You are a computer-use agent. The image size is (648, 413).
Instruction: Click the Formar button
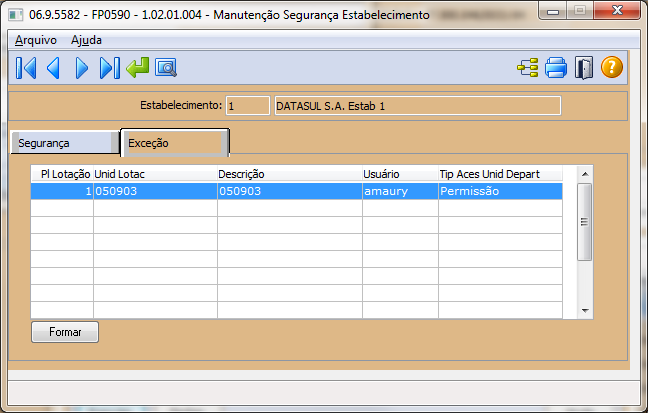click(x=65, y=332)
